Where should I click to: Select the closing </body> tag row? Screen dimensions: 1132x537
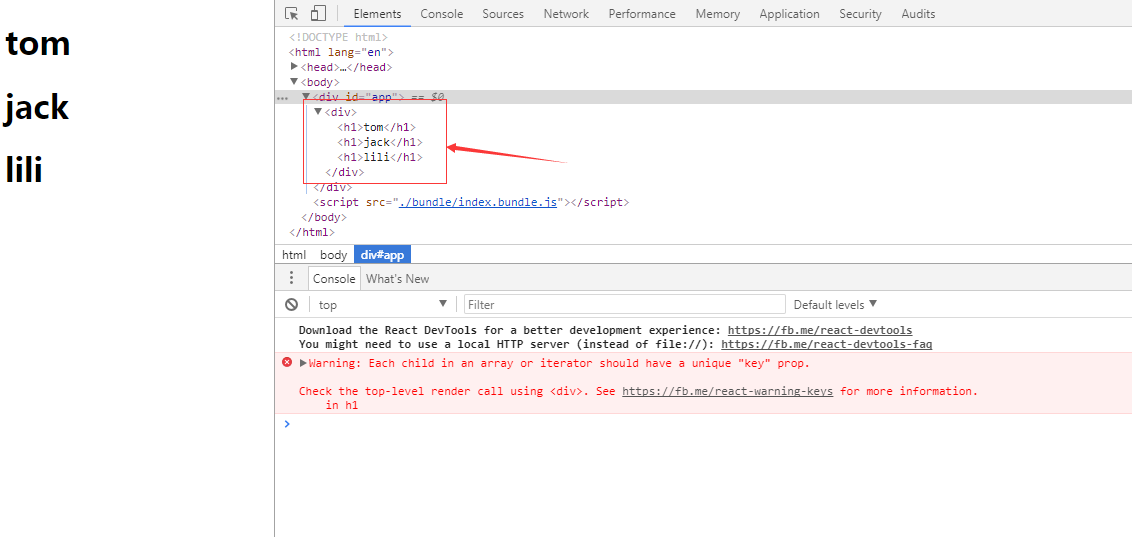tap(324, 217)
